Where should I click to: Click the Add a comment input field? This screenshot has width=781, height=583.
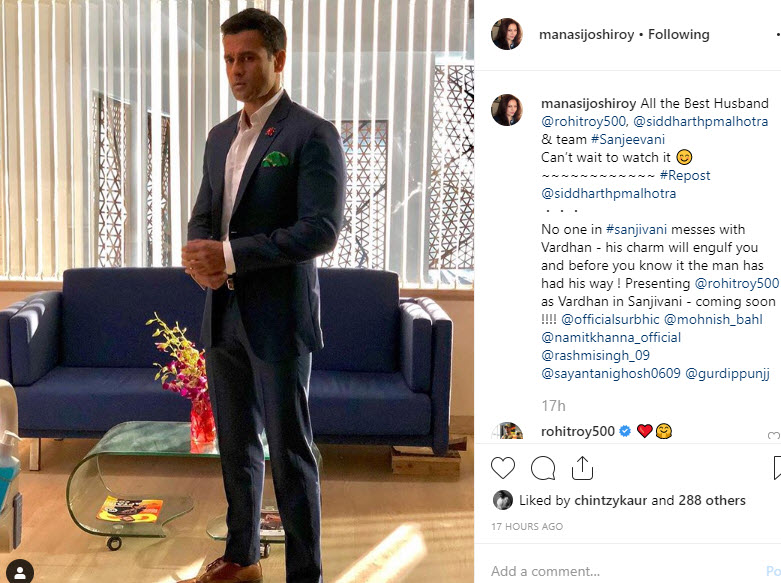click(x=623, y=571)
